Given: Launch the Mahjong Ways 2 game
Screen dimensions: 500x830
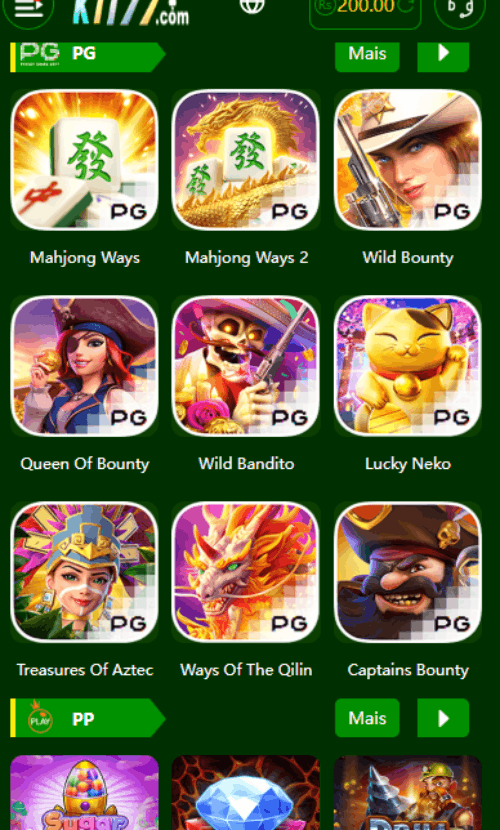Looking at the screenshot, I should pyautogui.click(x=246, y=160).
